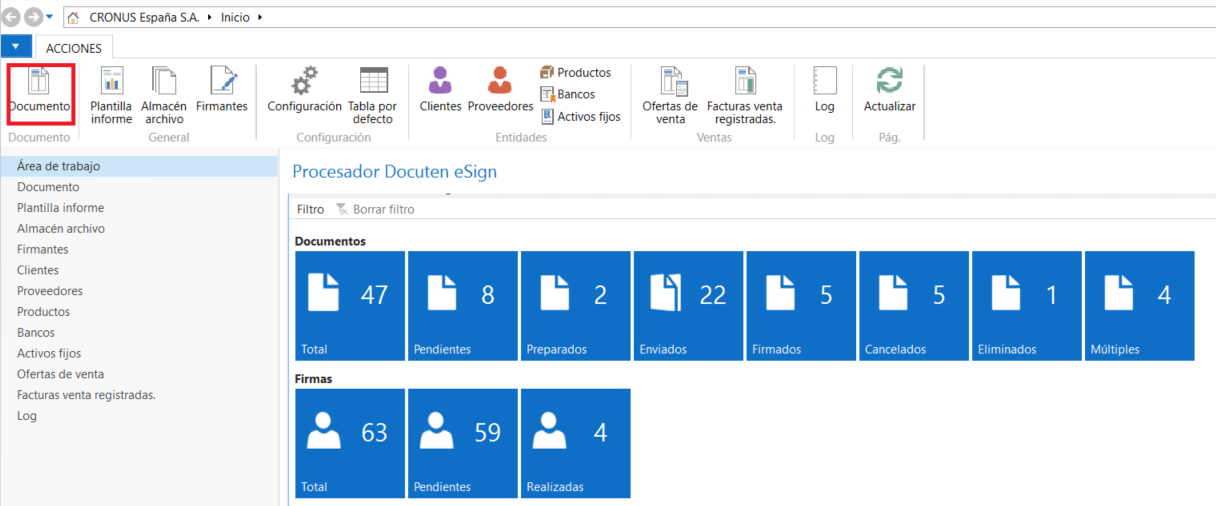Open Tabla por defecto icon
Screen dimensions: 1216x506
click(373, 96)
